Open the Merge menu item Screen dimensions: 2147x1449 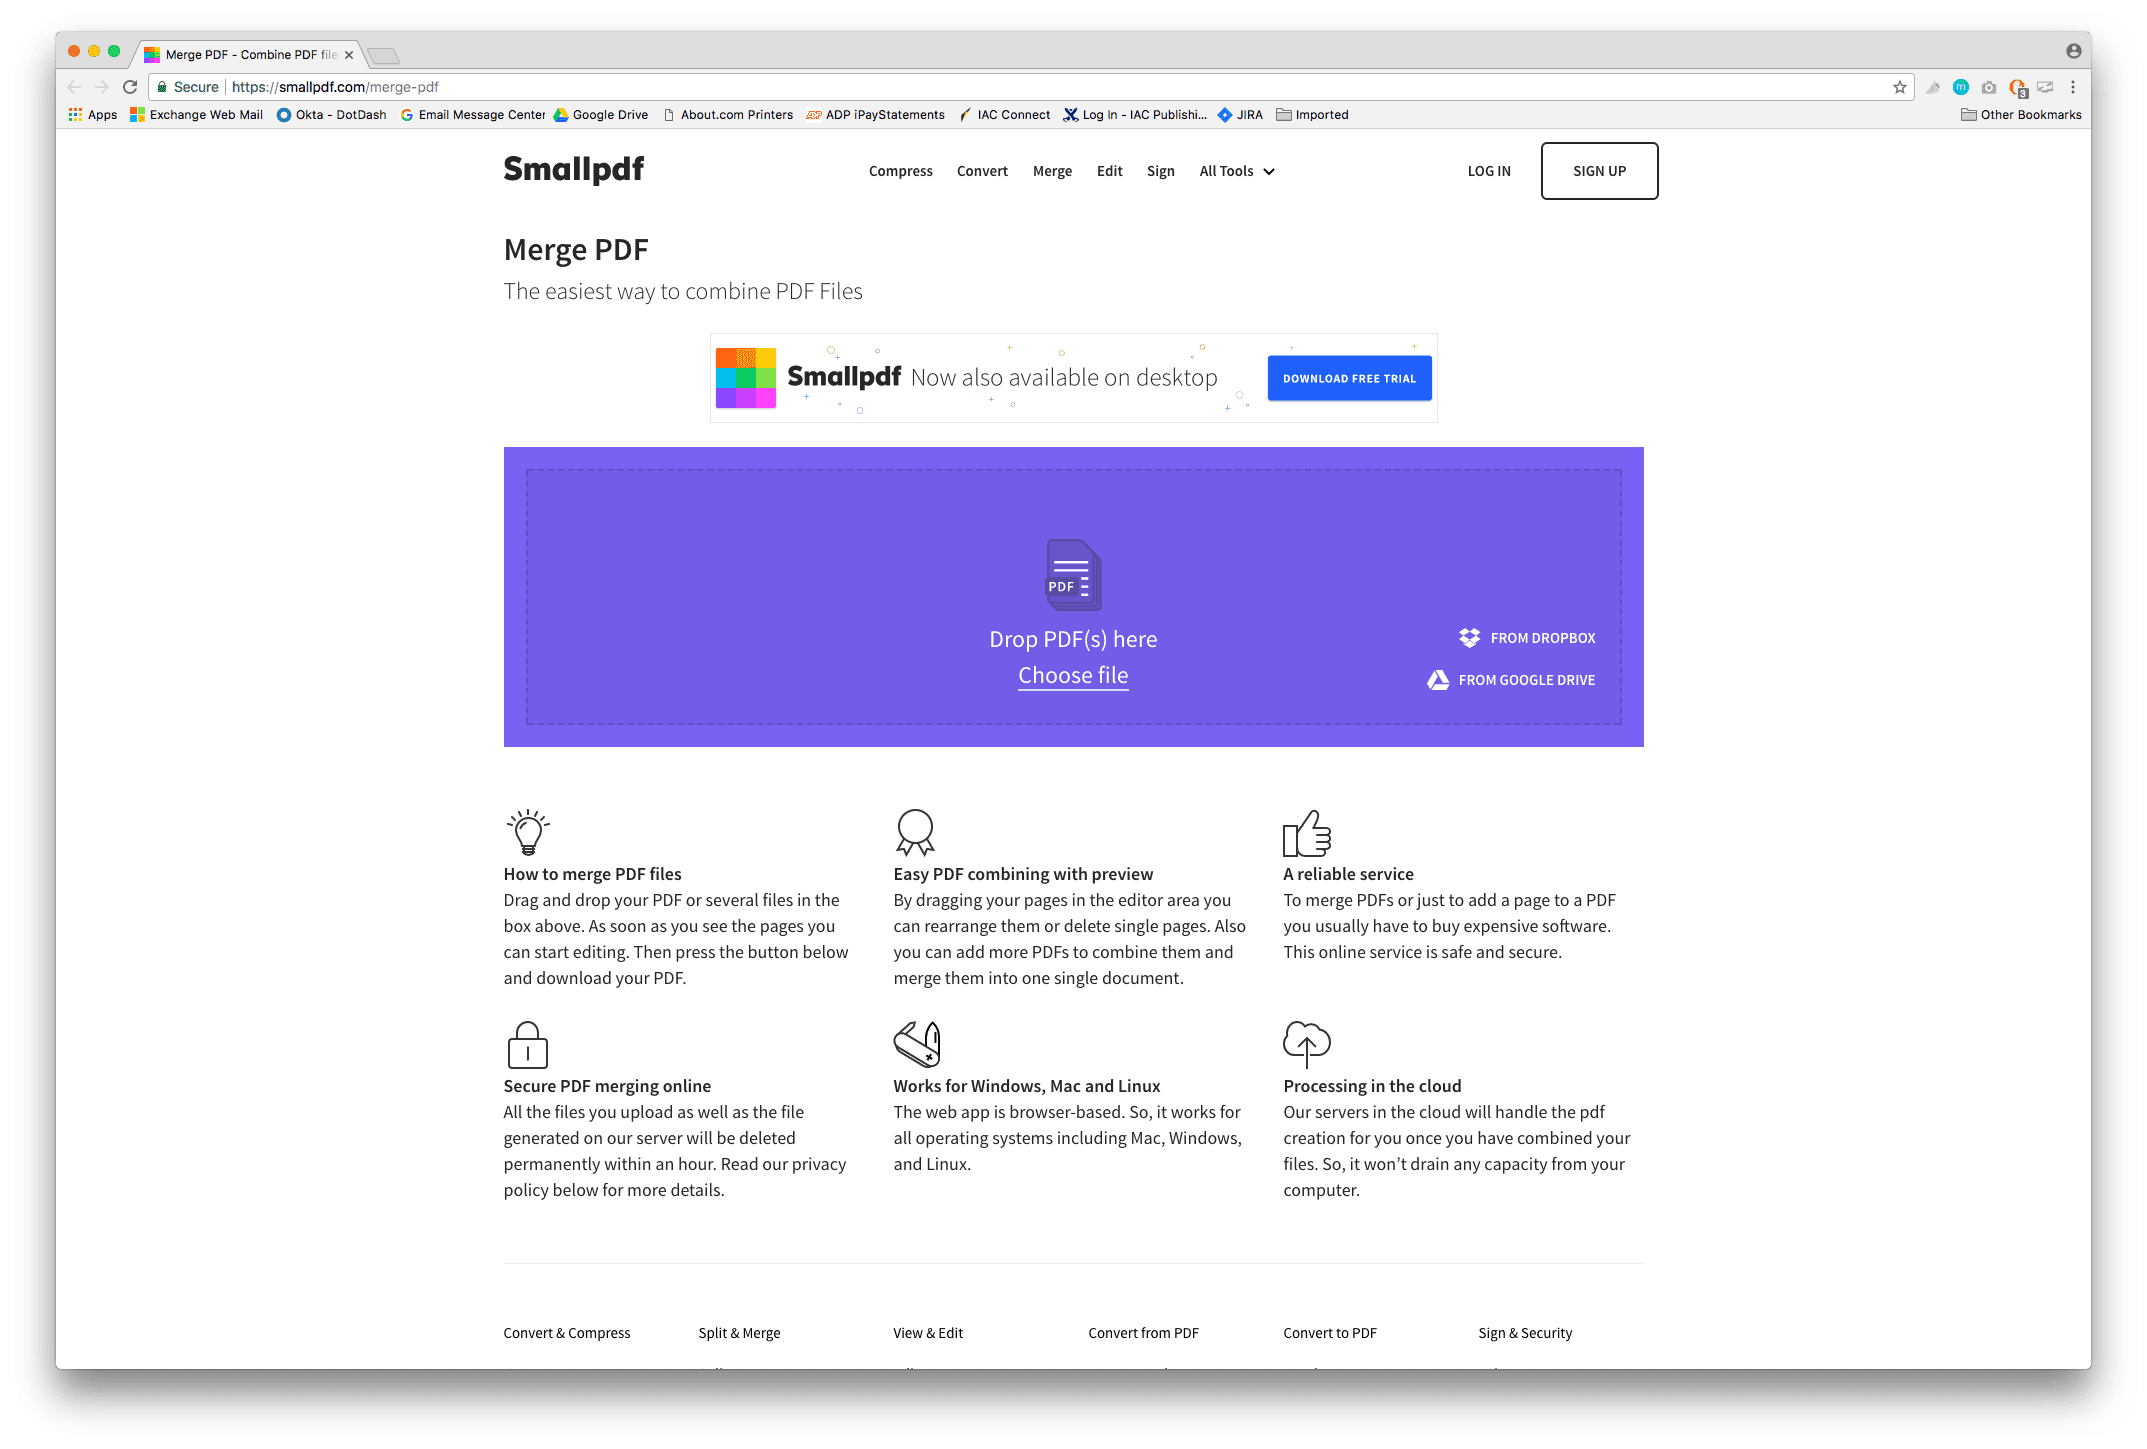pyautogui.click(x=1052, y=171)
